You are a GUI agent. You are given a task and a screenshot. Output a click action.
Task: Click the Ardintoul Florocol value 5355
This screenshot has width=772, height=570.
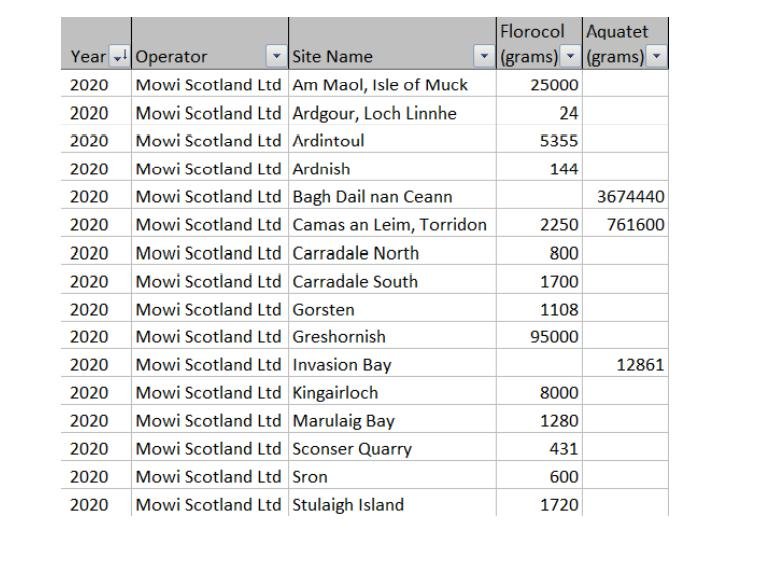558,141
